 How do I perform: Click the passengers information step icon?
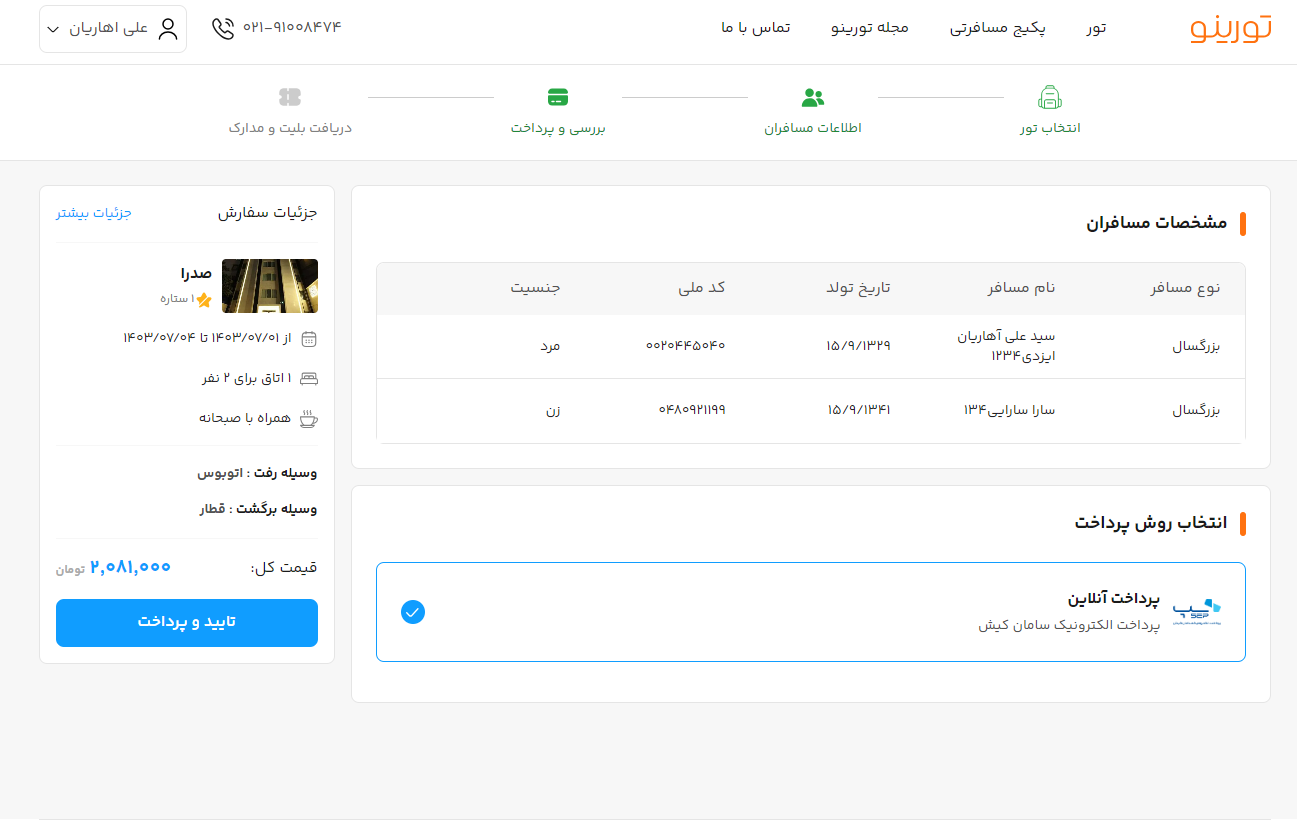pos(813,98)
